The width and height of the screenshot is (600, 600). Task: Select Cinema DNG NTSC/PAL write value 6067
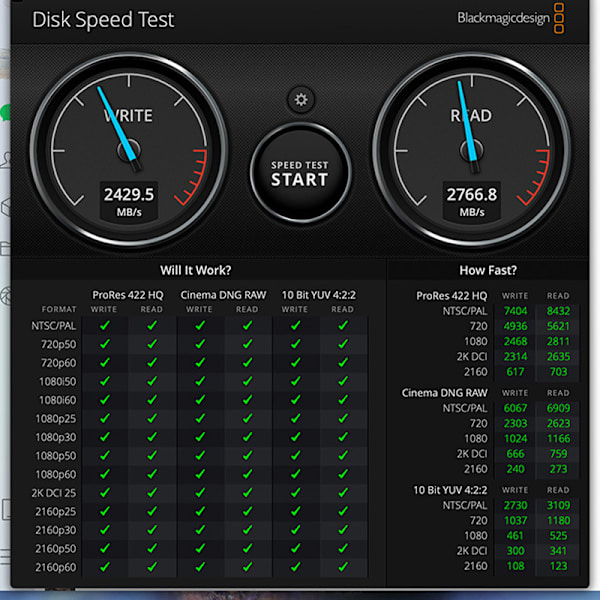tap(515, 408)
